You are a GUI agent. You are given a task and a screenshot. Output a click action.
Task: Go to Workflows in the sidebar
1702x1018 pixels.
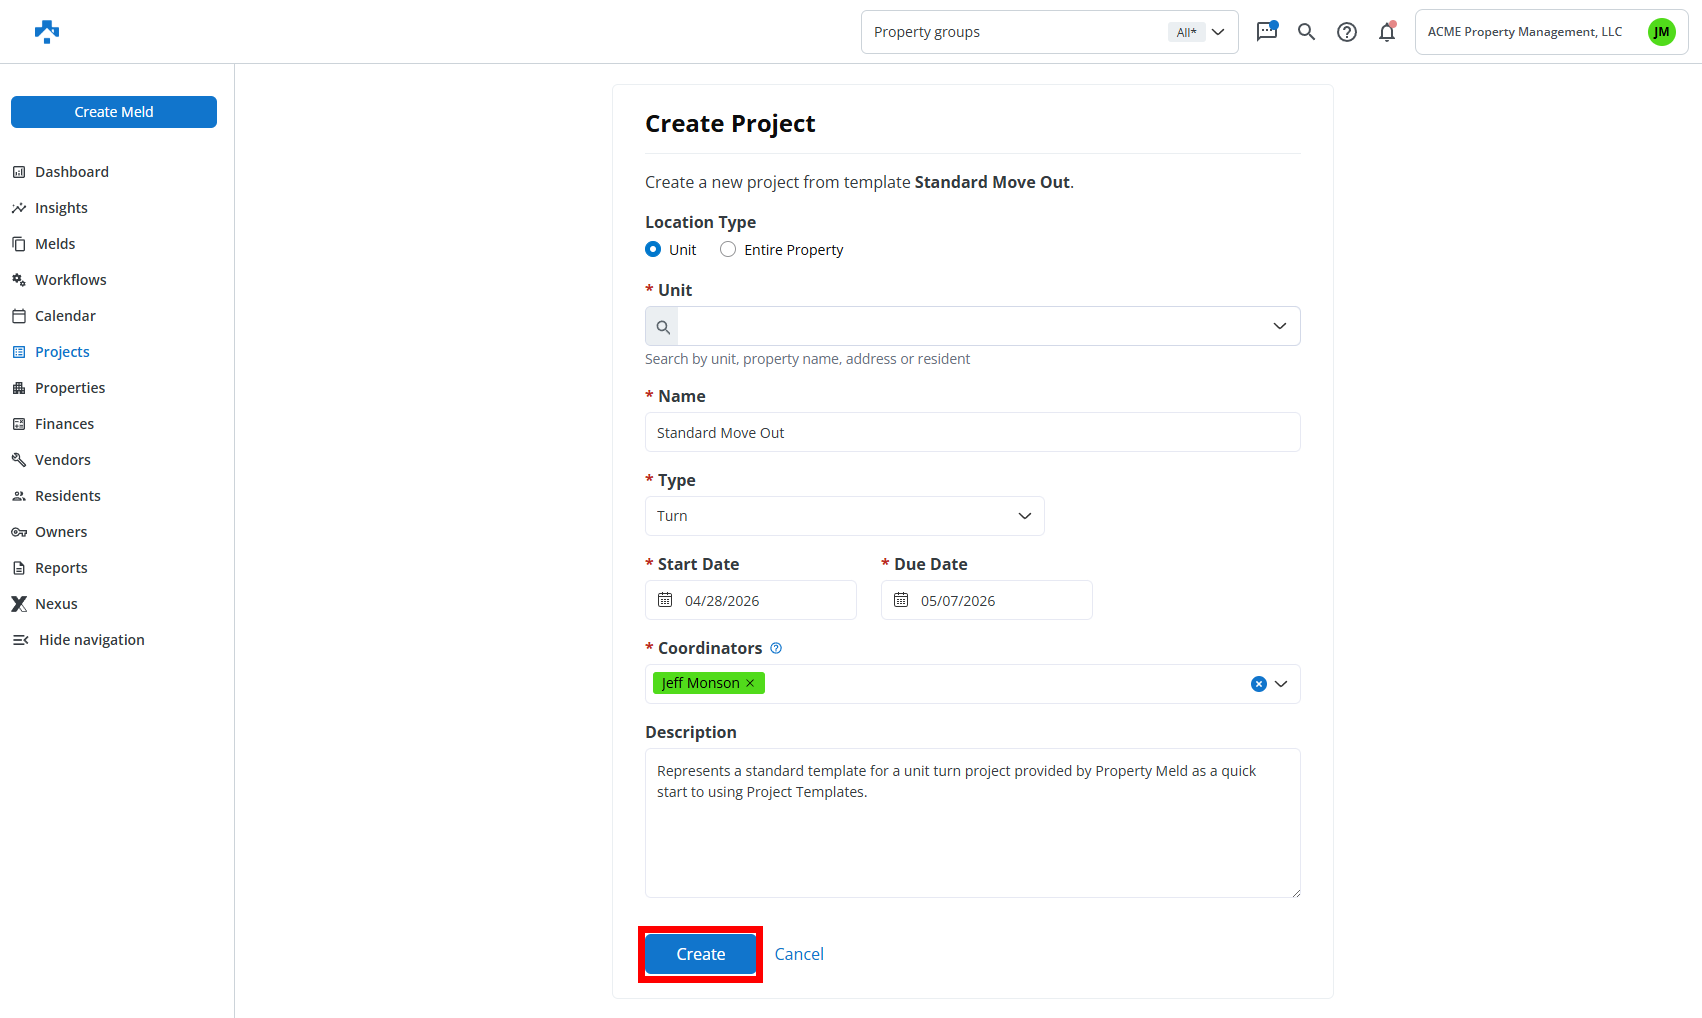[70, 280]
